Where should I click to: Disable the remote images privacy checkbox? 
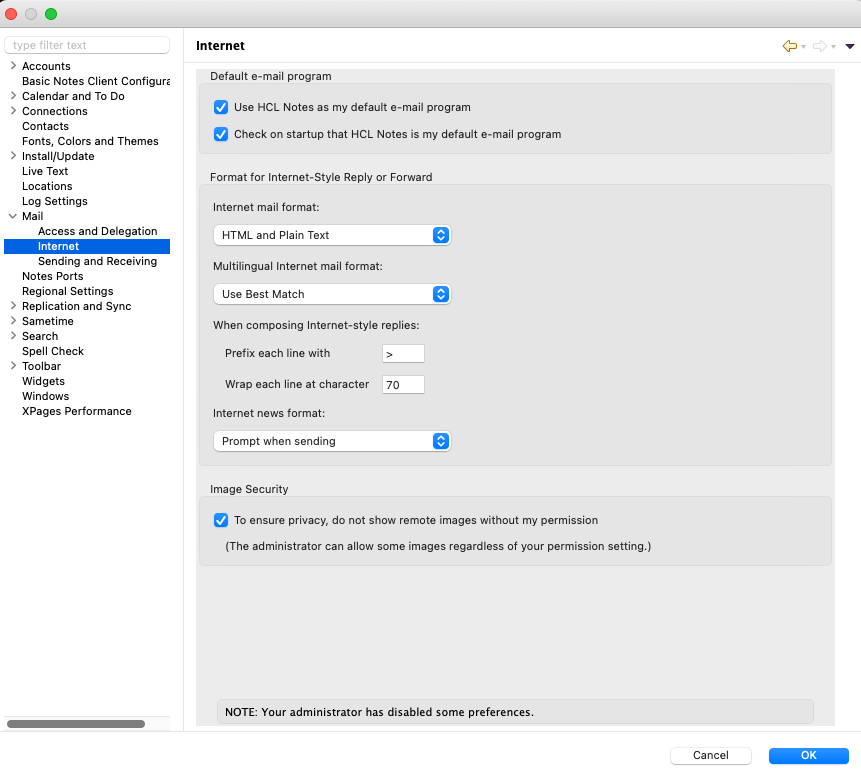[221, 520]
